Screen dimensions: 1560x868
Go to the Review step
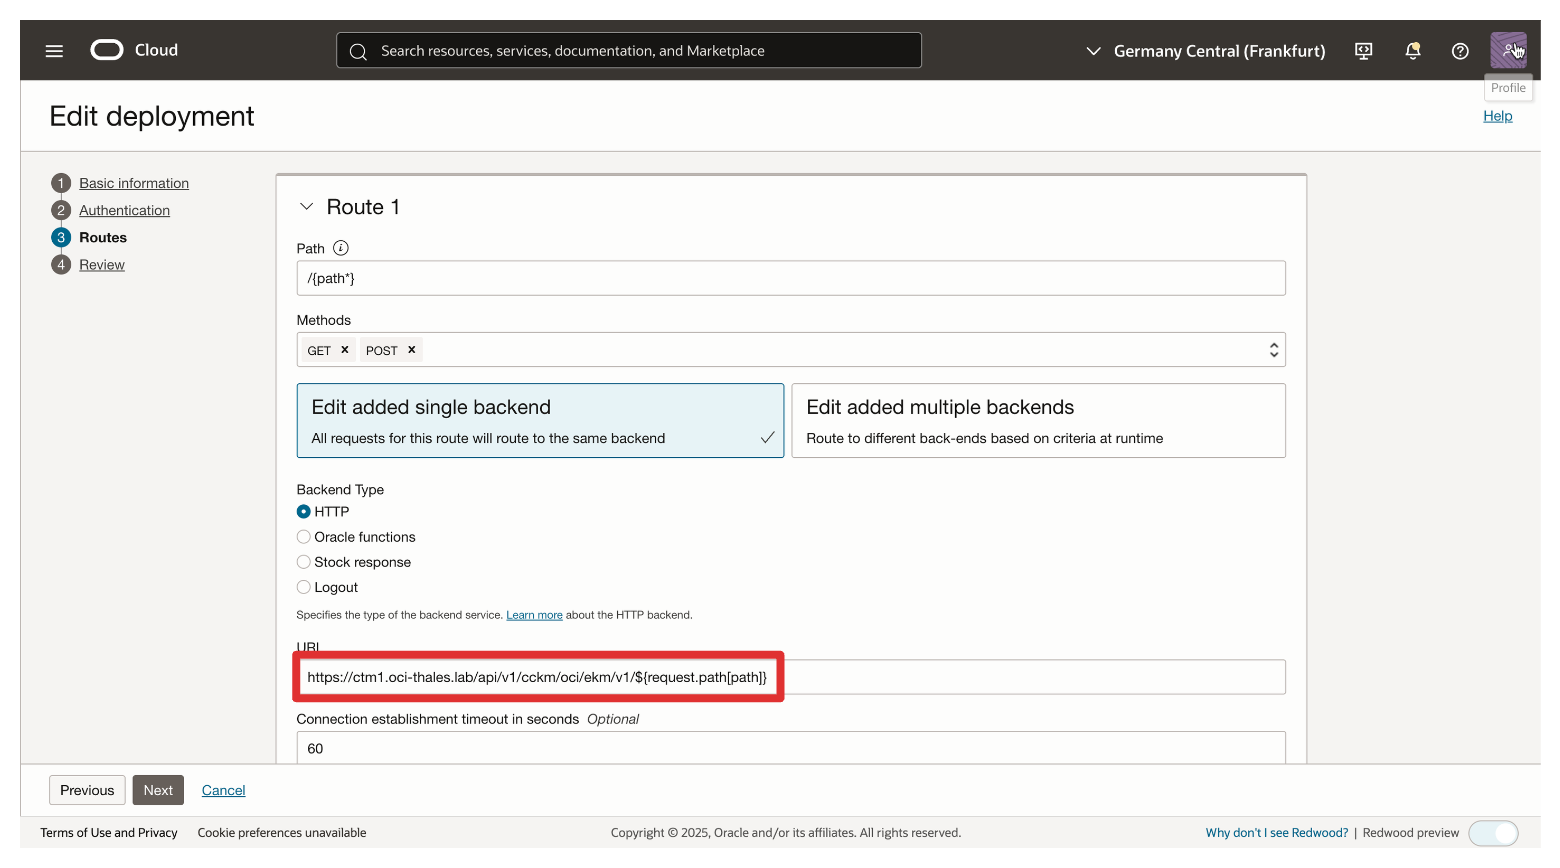tap(102, 265)
